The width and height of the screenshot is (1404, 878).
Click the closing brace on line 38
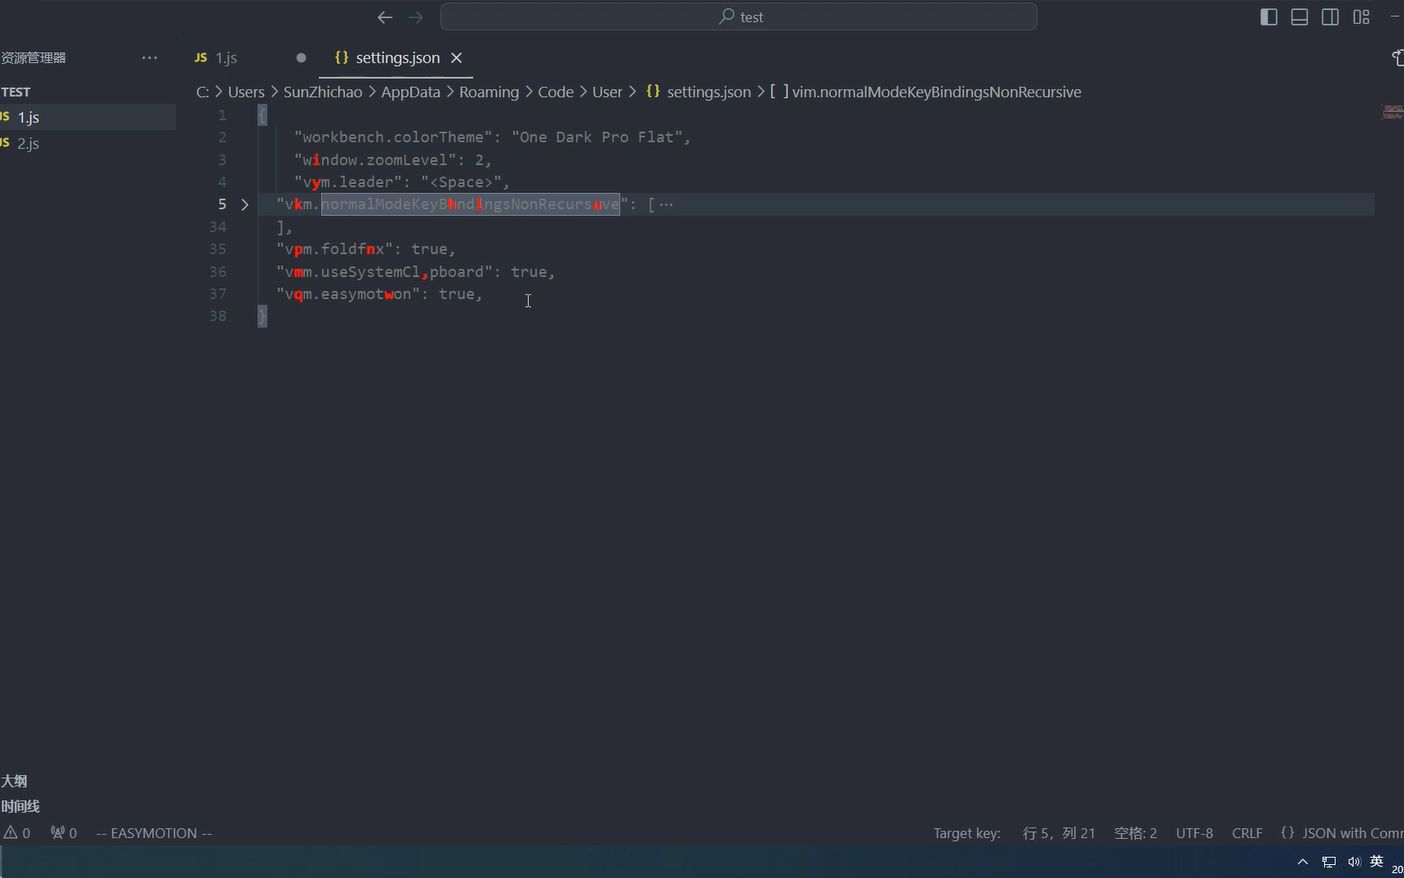[x=262, y=316]
